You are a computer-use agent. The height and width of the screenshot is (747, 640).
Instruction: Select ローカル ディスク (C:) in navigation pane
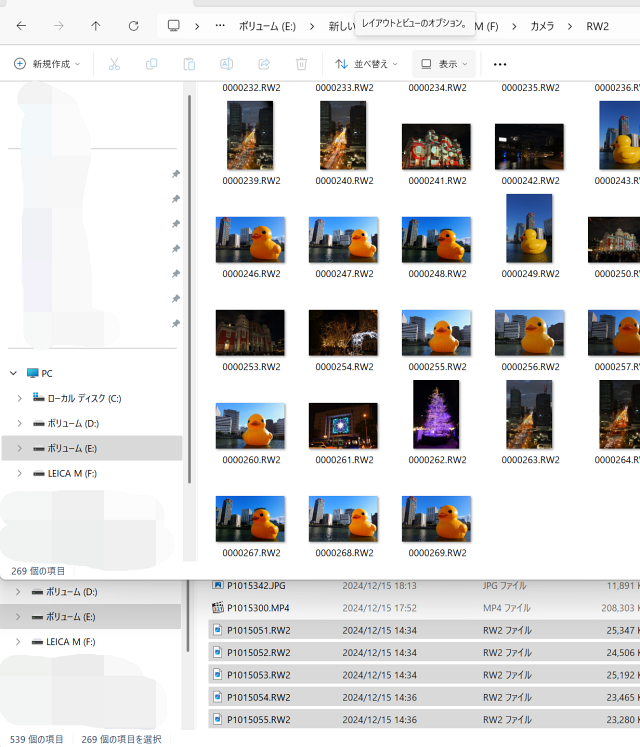click(x=77, y=398)
